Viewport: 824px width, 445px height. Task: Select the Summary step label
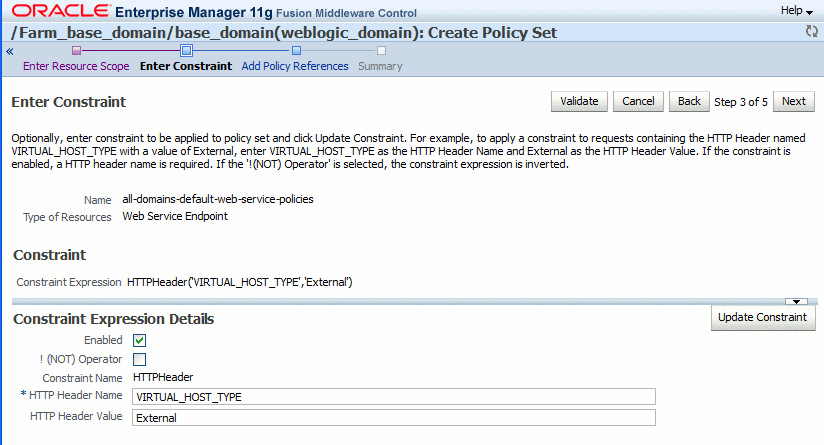click(380, 66)
